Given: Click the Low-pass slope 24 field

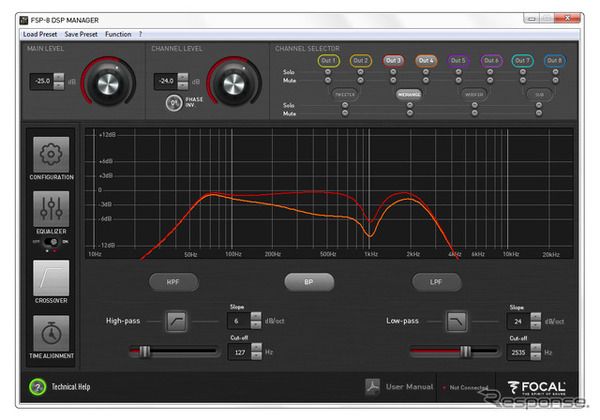Looking at the screenshot, I should pos(518,321).
